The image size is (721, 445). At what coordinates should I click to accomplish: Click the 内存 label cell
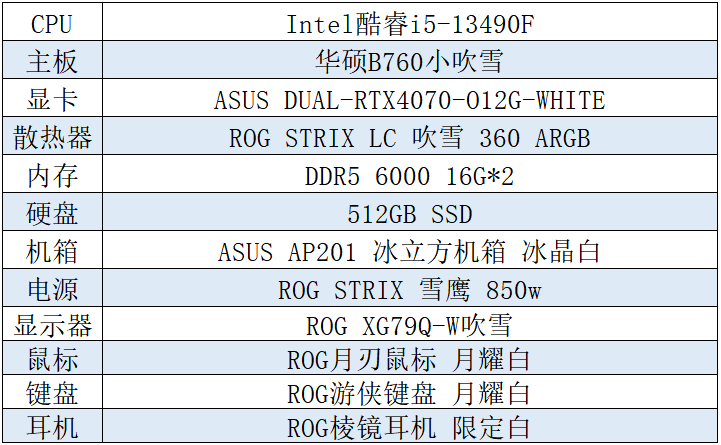click(52, 176)
